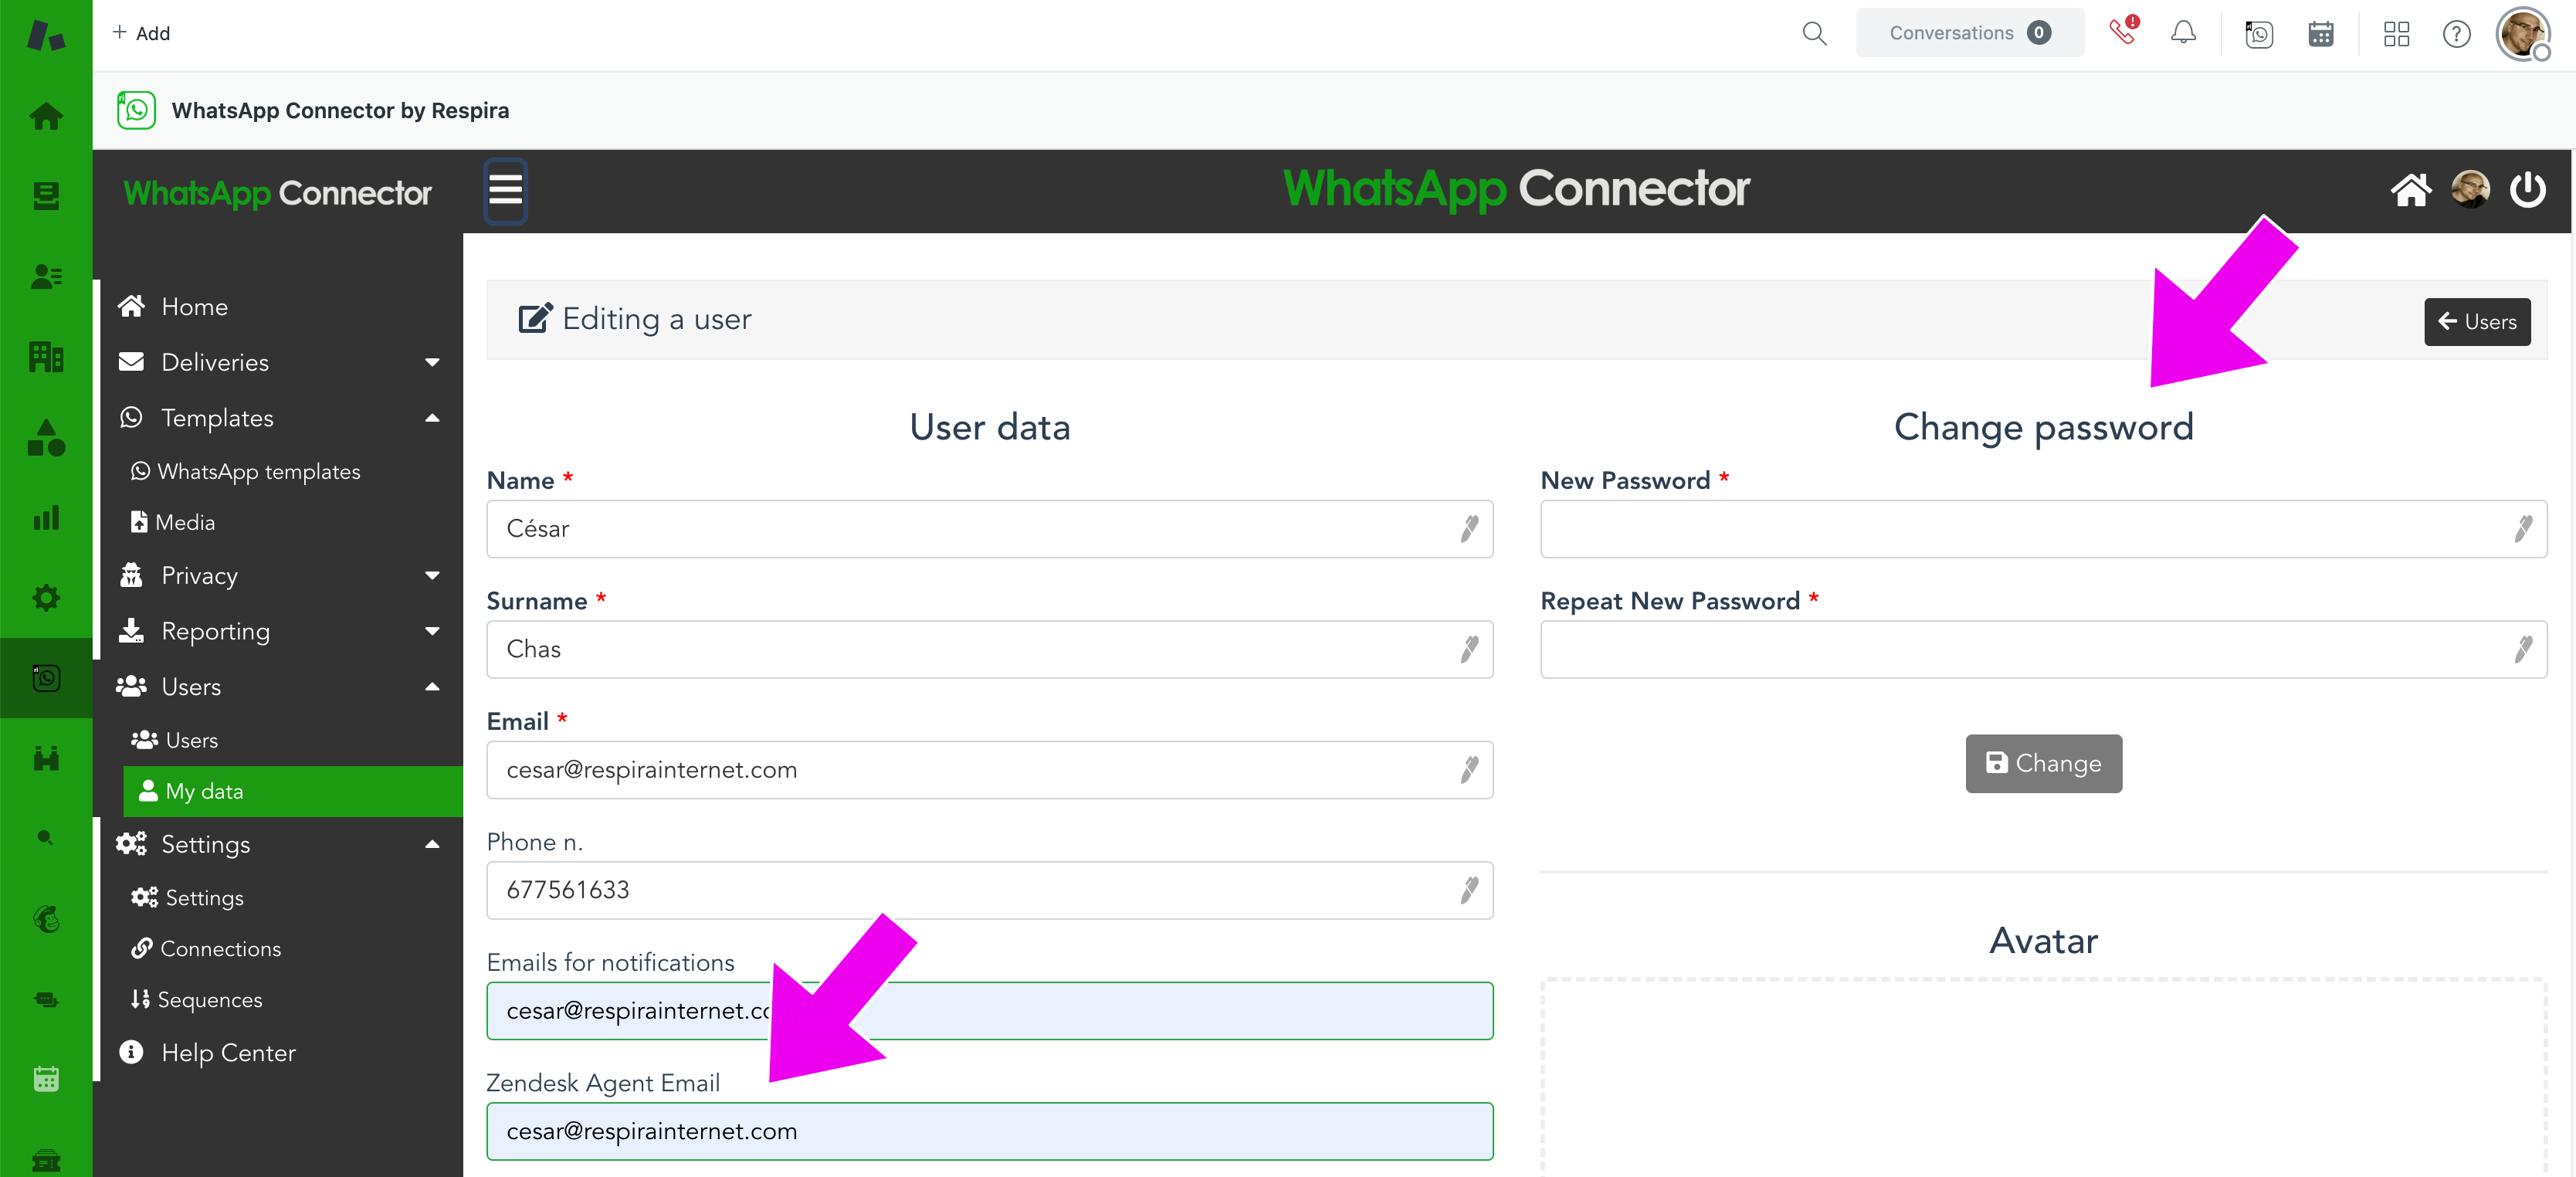This screenshot has height=1177, width=2576.
Task: Open the search magnifier in top bar
Action: point(1814,33)
